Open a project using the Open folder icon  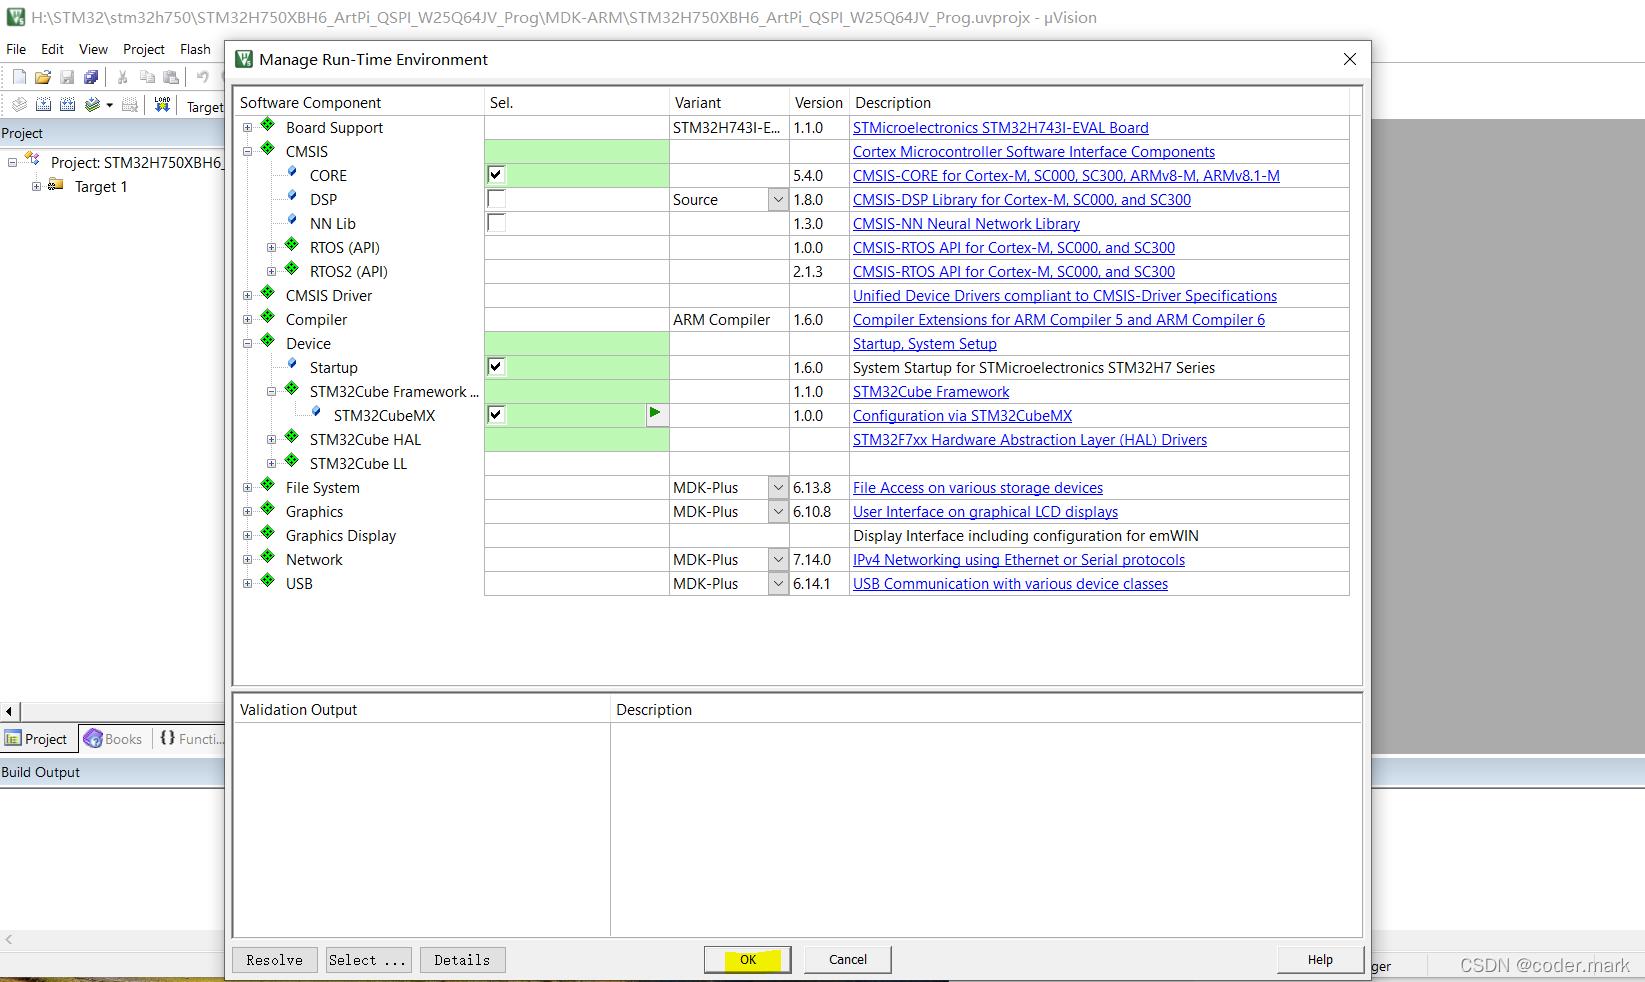(x=43, y=76)
